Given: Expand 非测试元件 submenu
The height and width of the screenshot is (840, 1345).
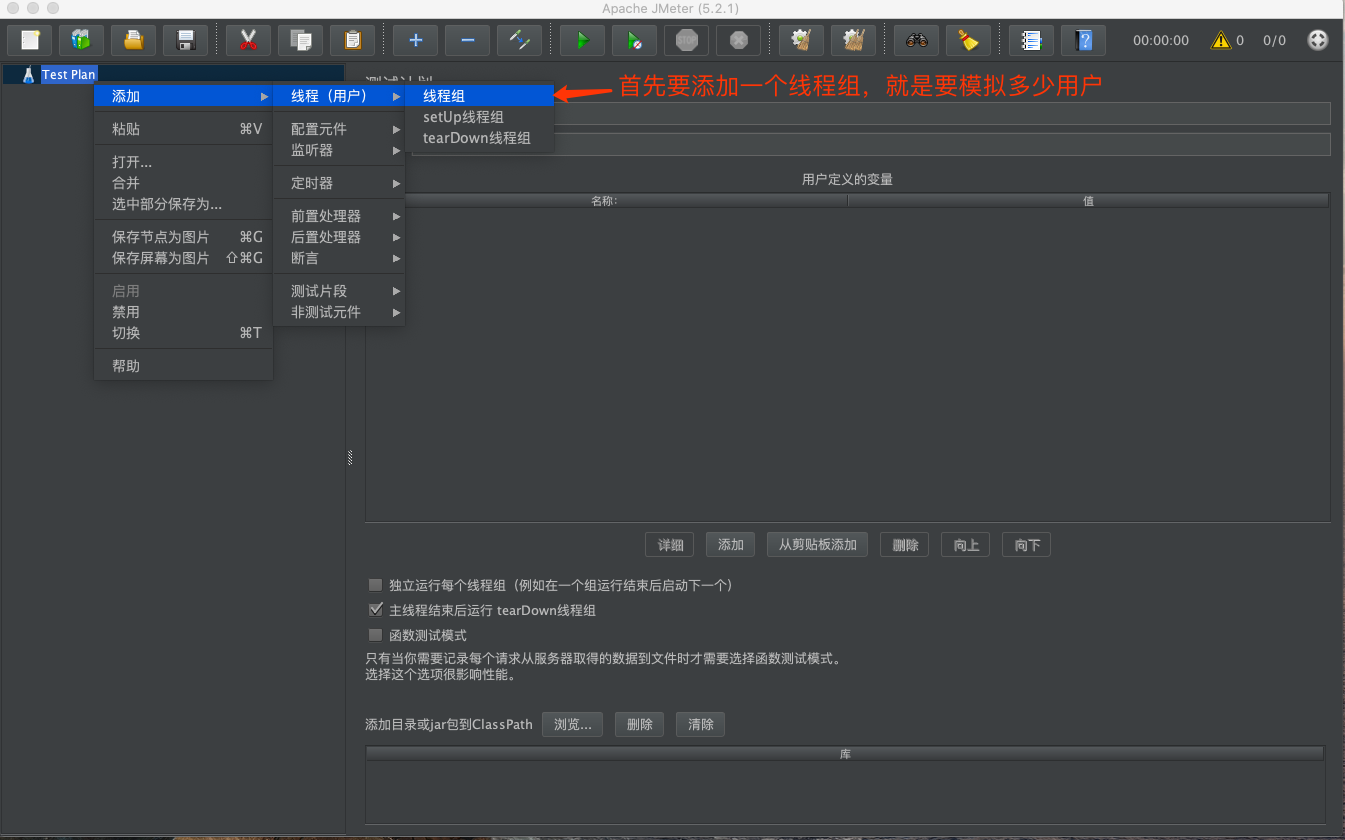Looking at the screenshot, I should 340,312.
